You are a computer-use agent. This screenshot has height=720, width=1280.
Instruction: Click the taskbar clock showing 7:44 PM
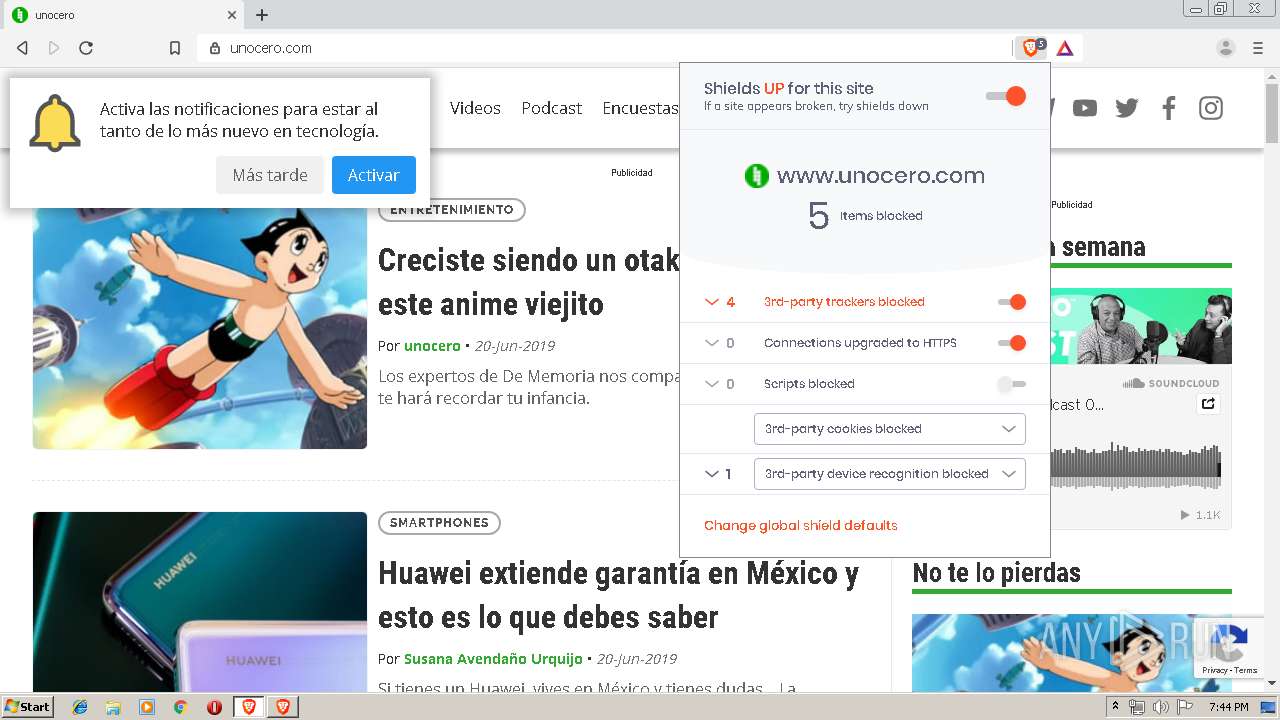[1228, 707]
